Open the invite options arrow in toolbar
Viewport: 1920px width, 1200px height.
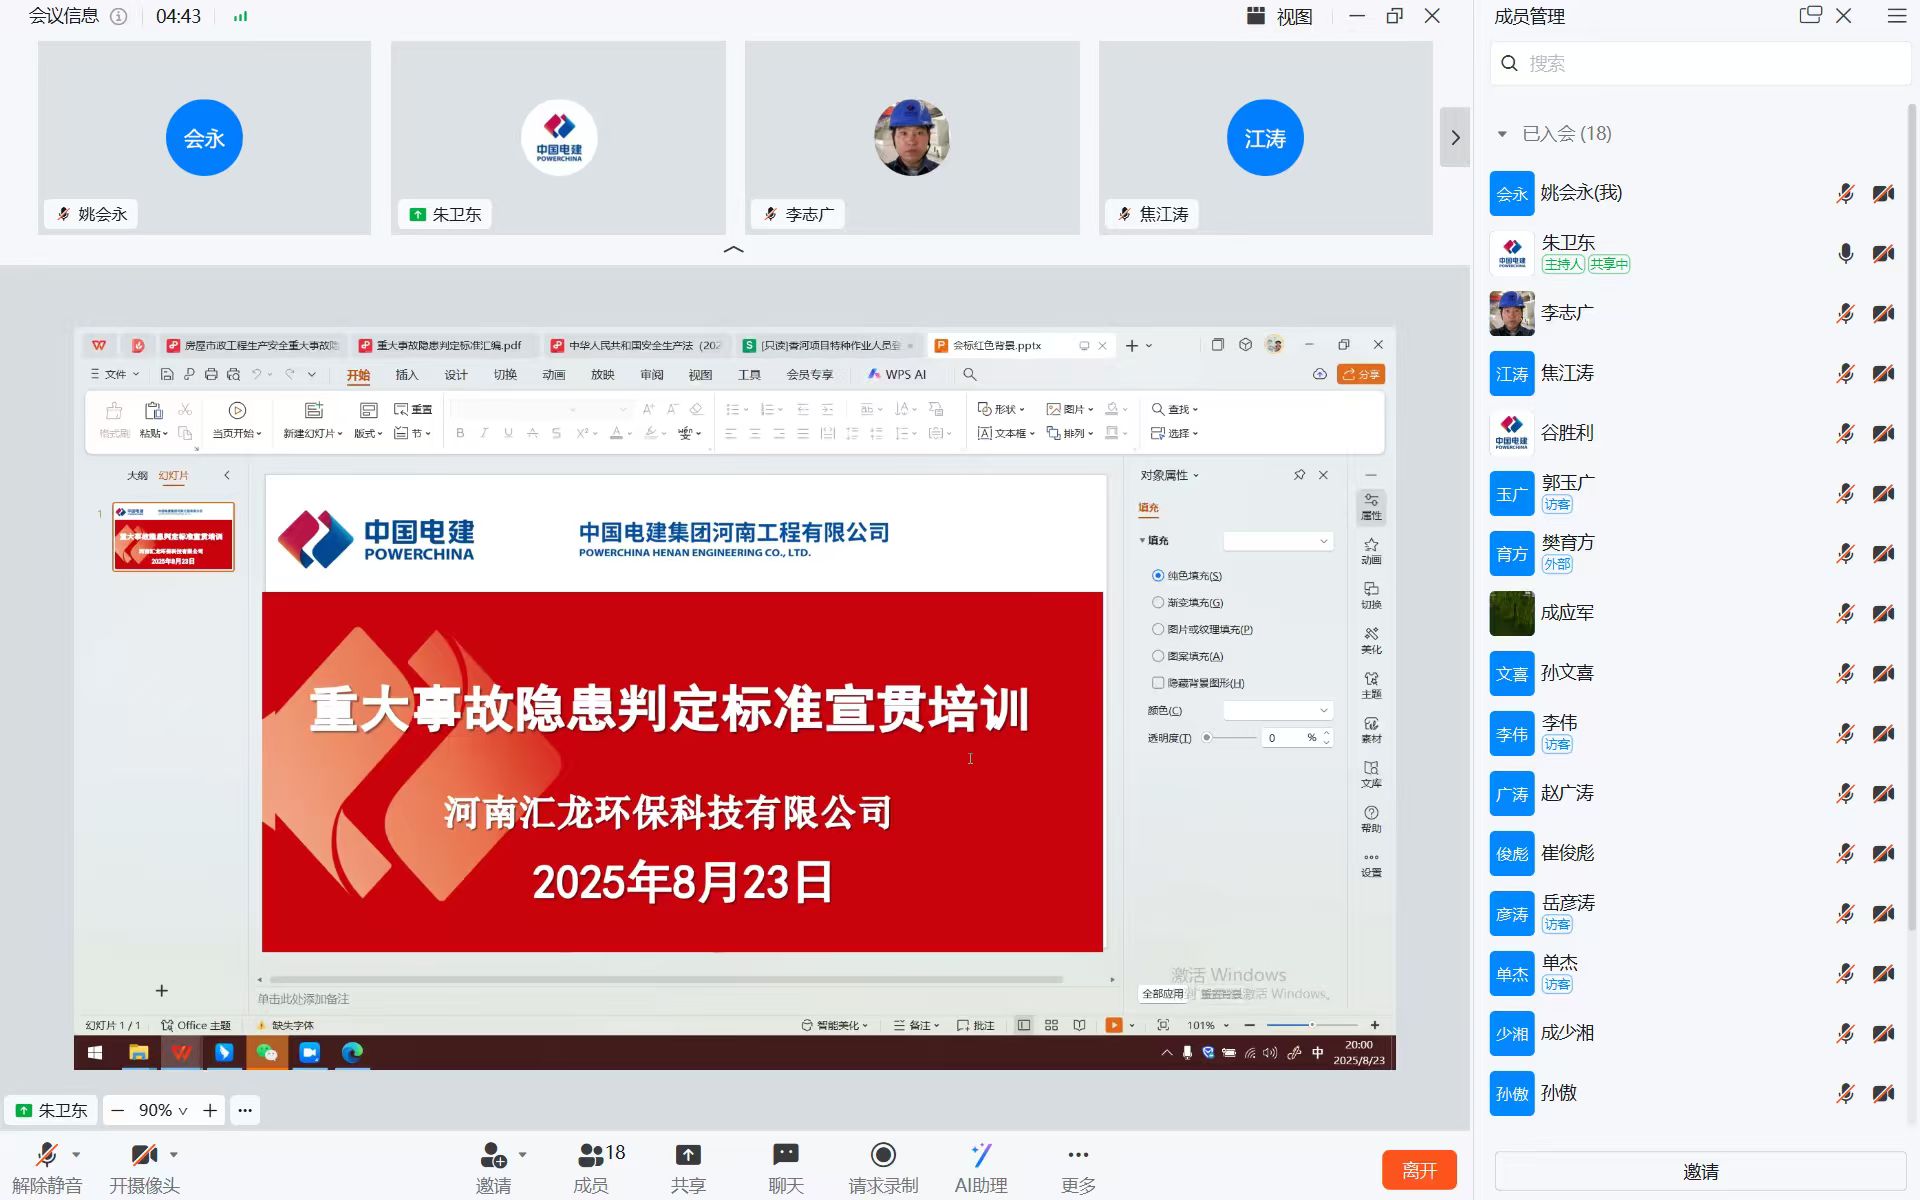[522, 1155]
